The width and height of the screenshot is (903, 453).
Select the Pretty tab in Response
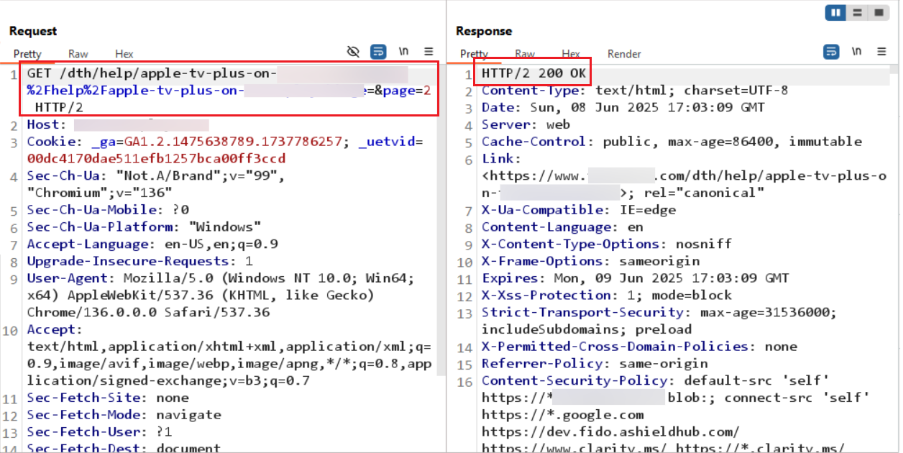coord(474,54)
